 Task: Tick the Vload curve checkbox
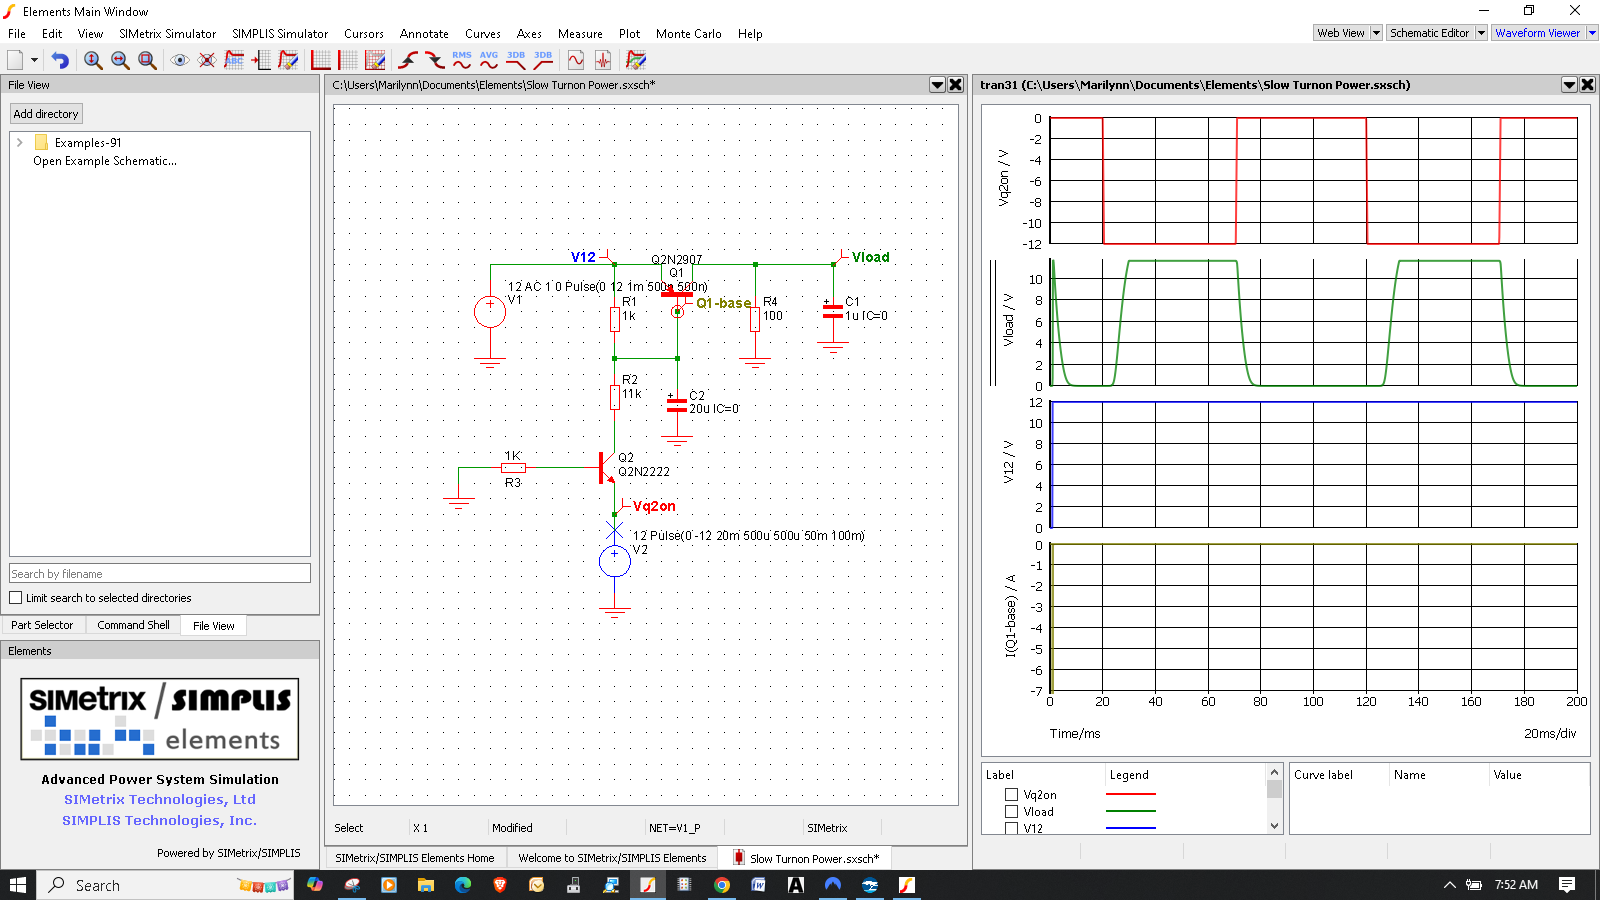pos(1012,812)
